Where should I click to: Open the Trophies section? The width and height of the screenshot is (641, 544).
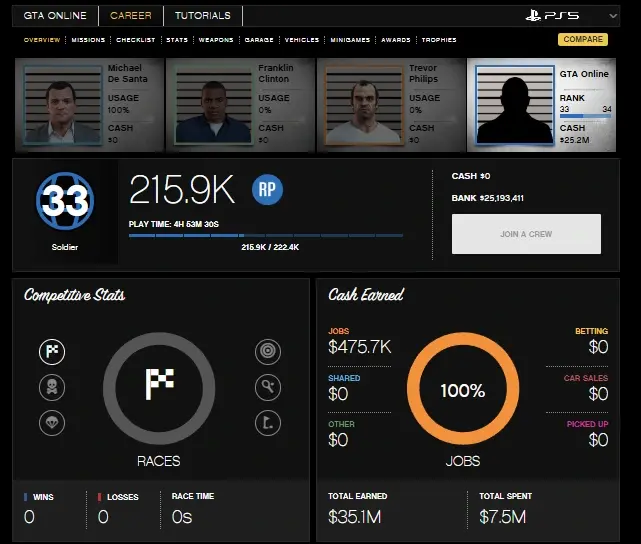(439, 40)
